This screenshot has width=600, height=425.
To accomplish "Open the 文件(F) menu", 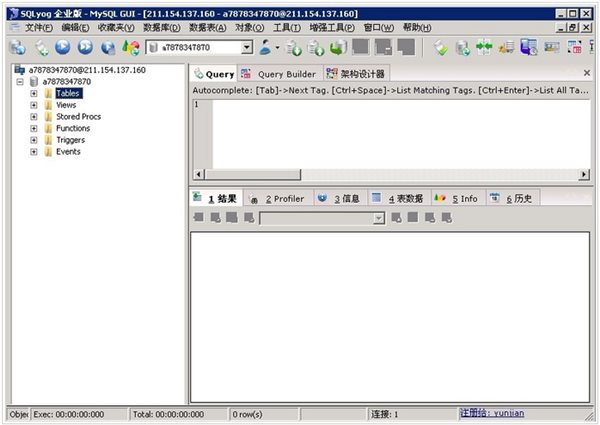I will (39, 28).
